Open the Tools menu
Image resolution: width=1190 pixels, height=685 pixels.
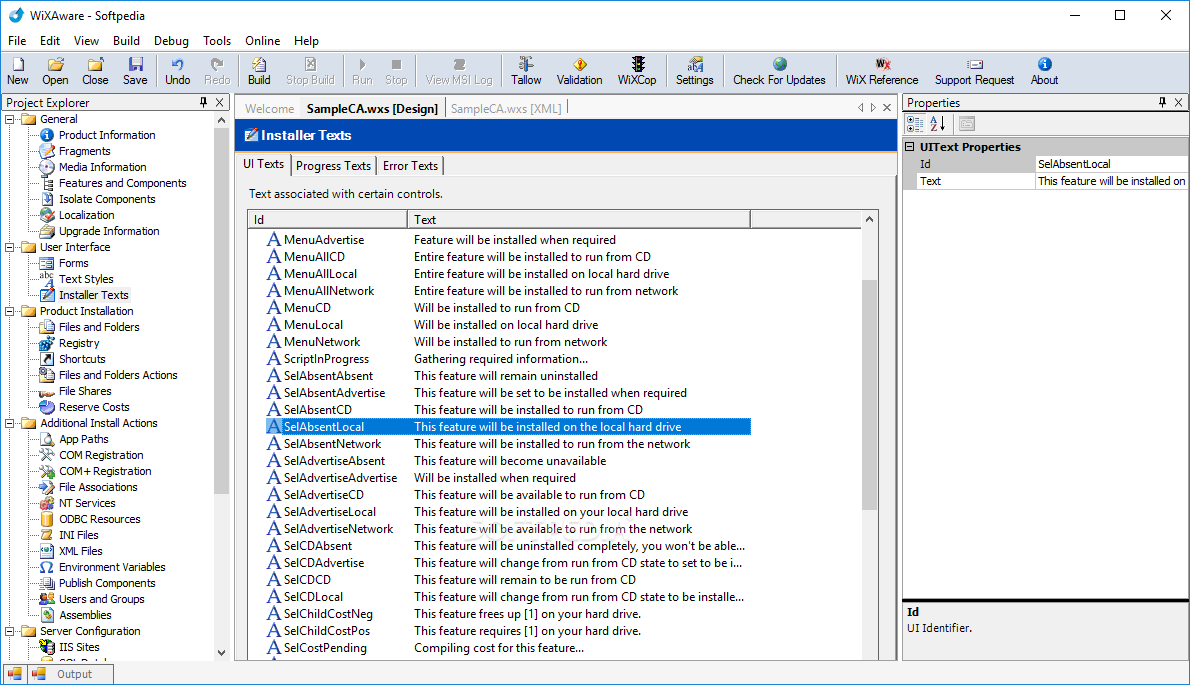tap(216, 41)
